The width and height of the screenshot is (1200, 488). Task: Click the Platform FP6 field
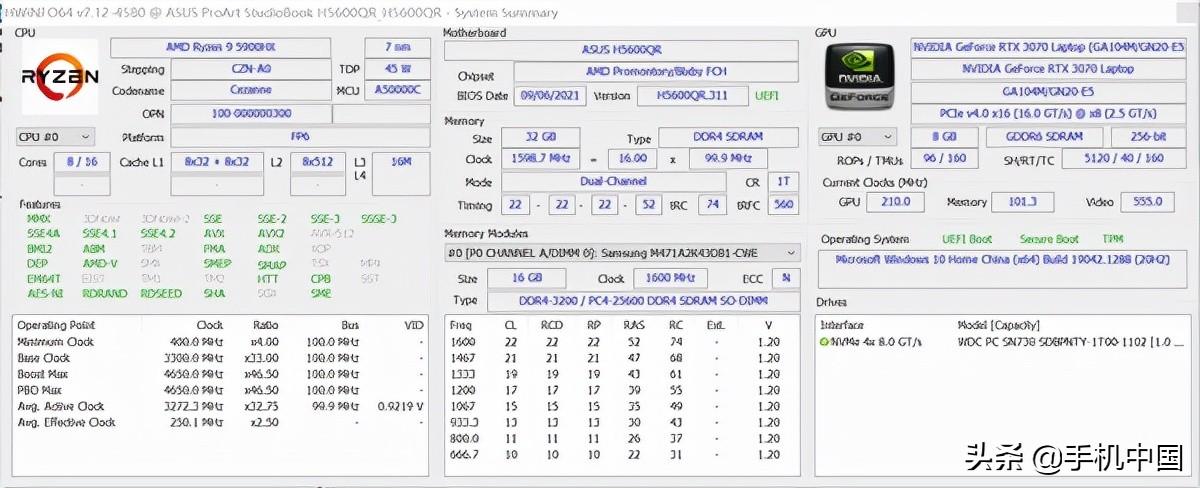point(300,137)
